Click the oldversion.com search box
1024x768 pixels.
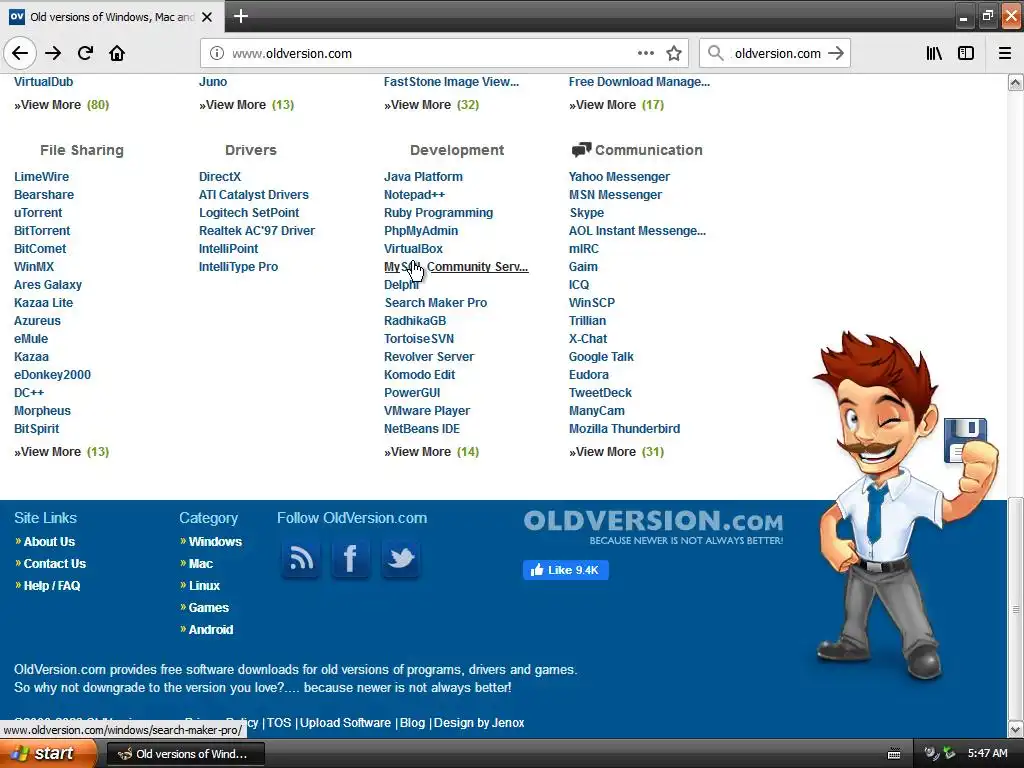click(777, 54)
